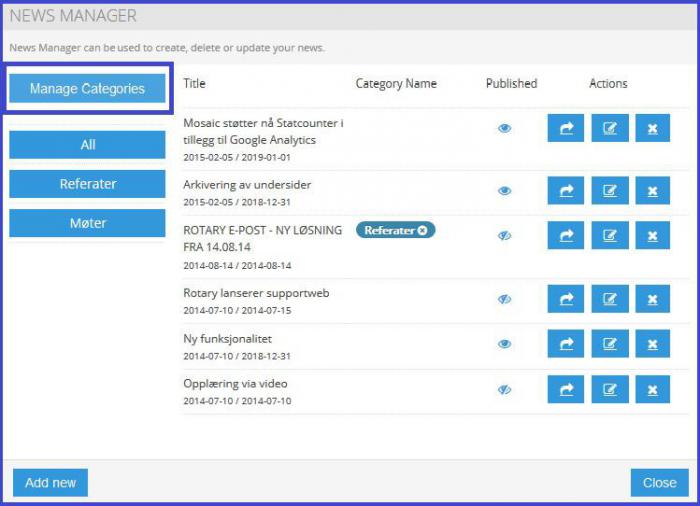This screenshot has height=506, width=700.
Task: Click share arrow for Rotary lanserer supportweb
Action: coord(566,299)
